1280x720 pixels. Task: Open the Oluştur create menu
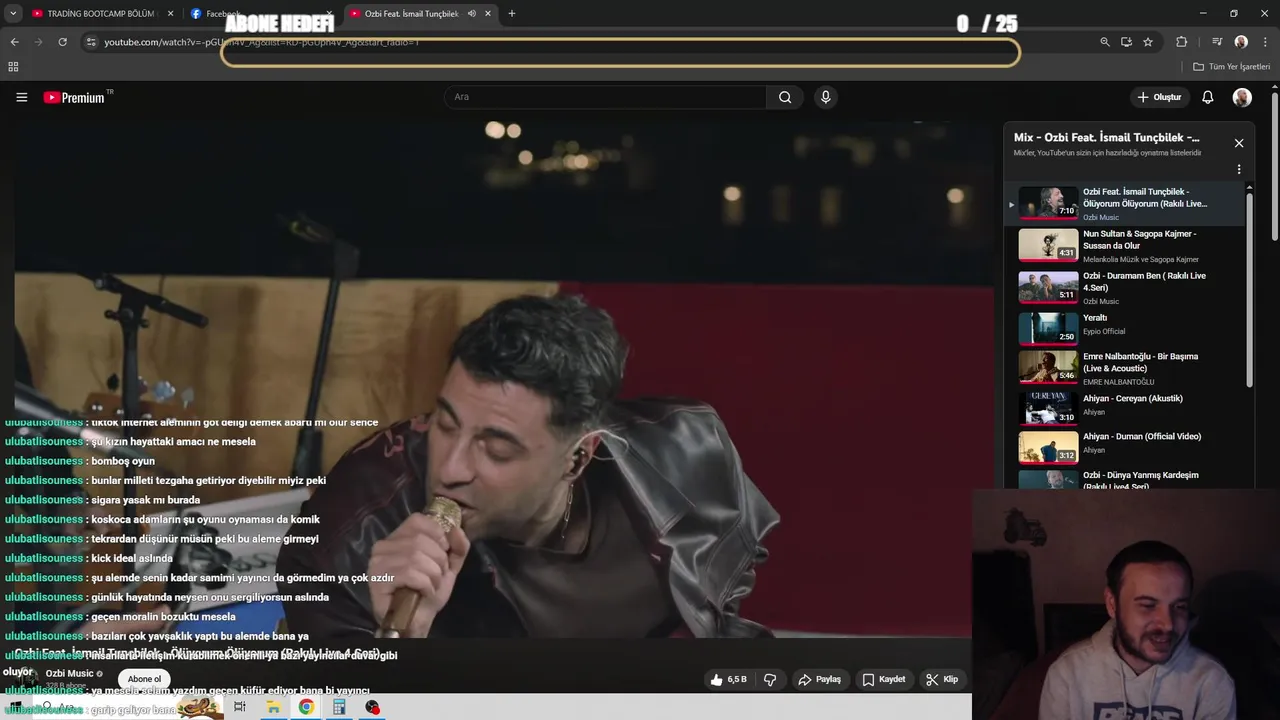pos(1160,97)
